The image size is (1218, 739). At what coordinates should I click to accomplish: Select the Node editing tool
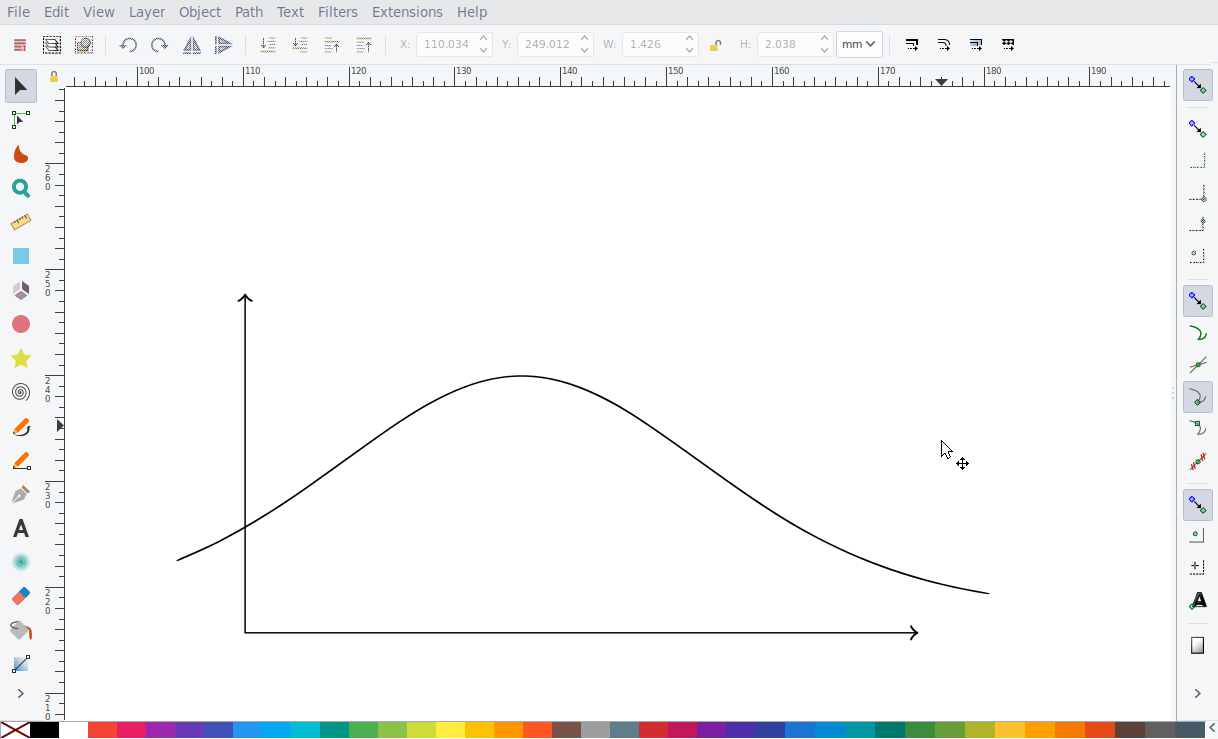click(x=20, y=119)
